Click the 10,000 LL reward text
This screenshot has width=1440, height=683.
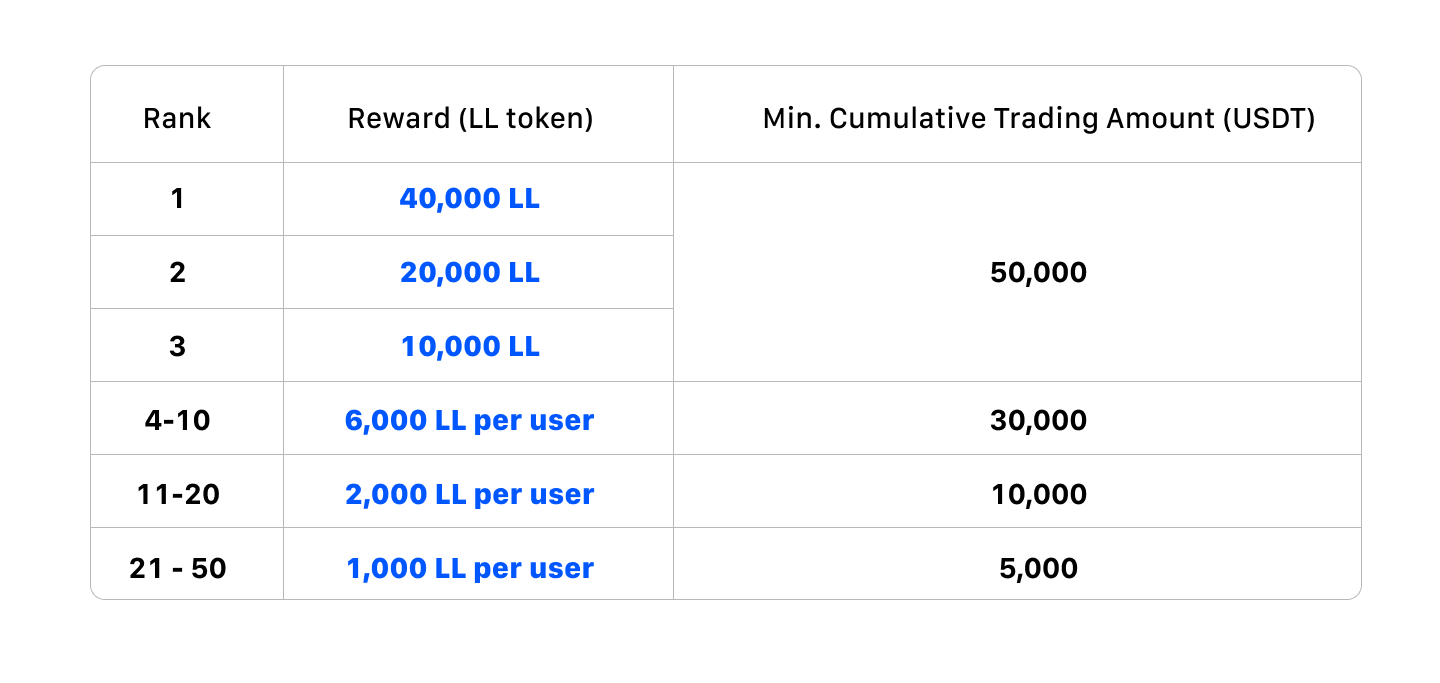[x=470, y=346]
